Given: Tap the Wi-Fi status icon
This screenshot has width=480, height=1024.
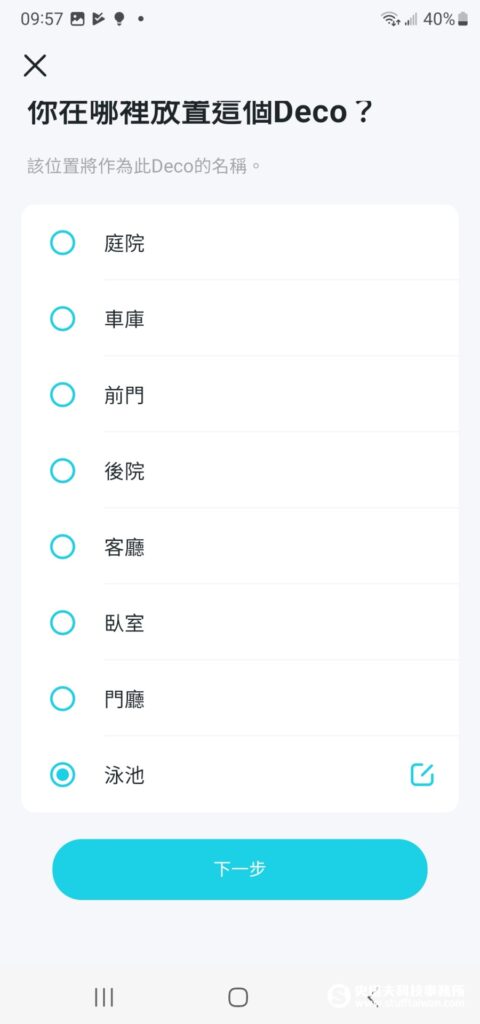Looking at the screenshot, I should (390, 19).
